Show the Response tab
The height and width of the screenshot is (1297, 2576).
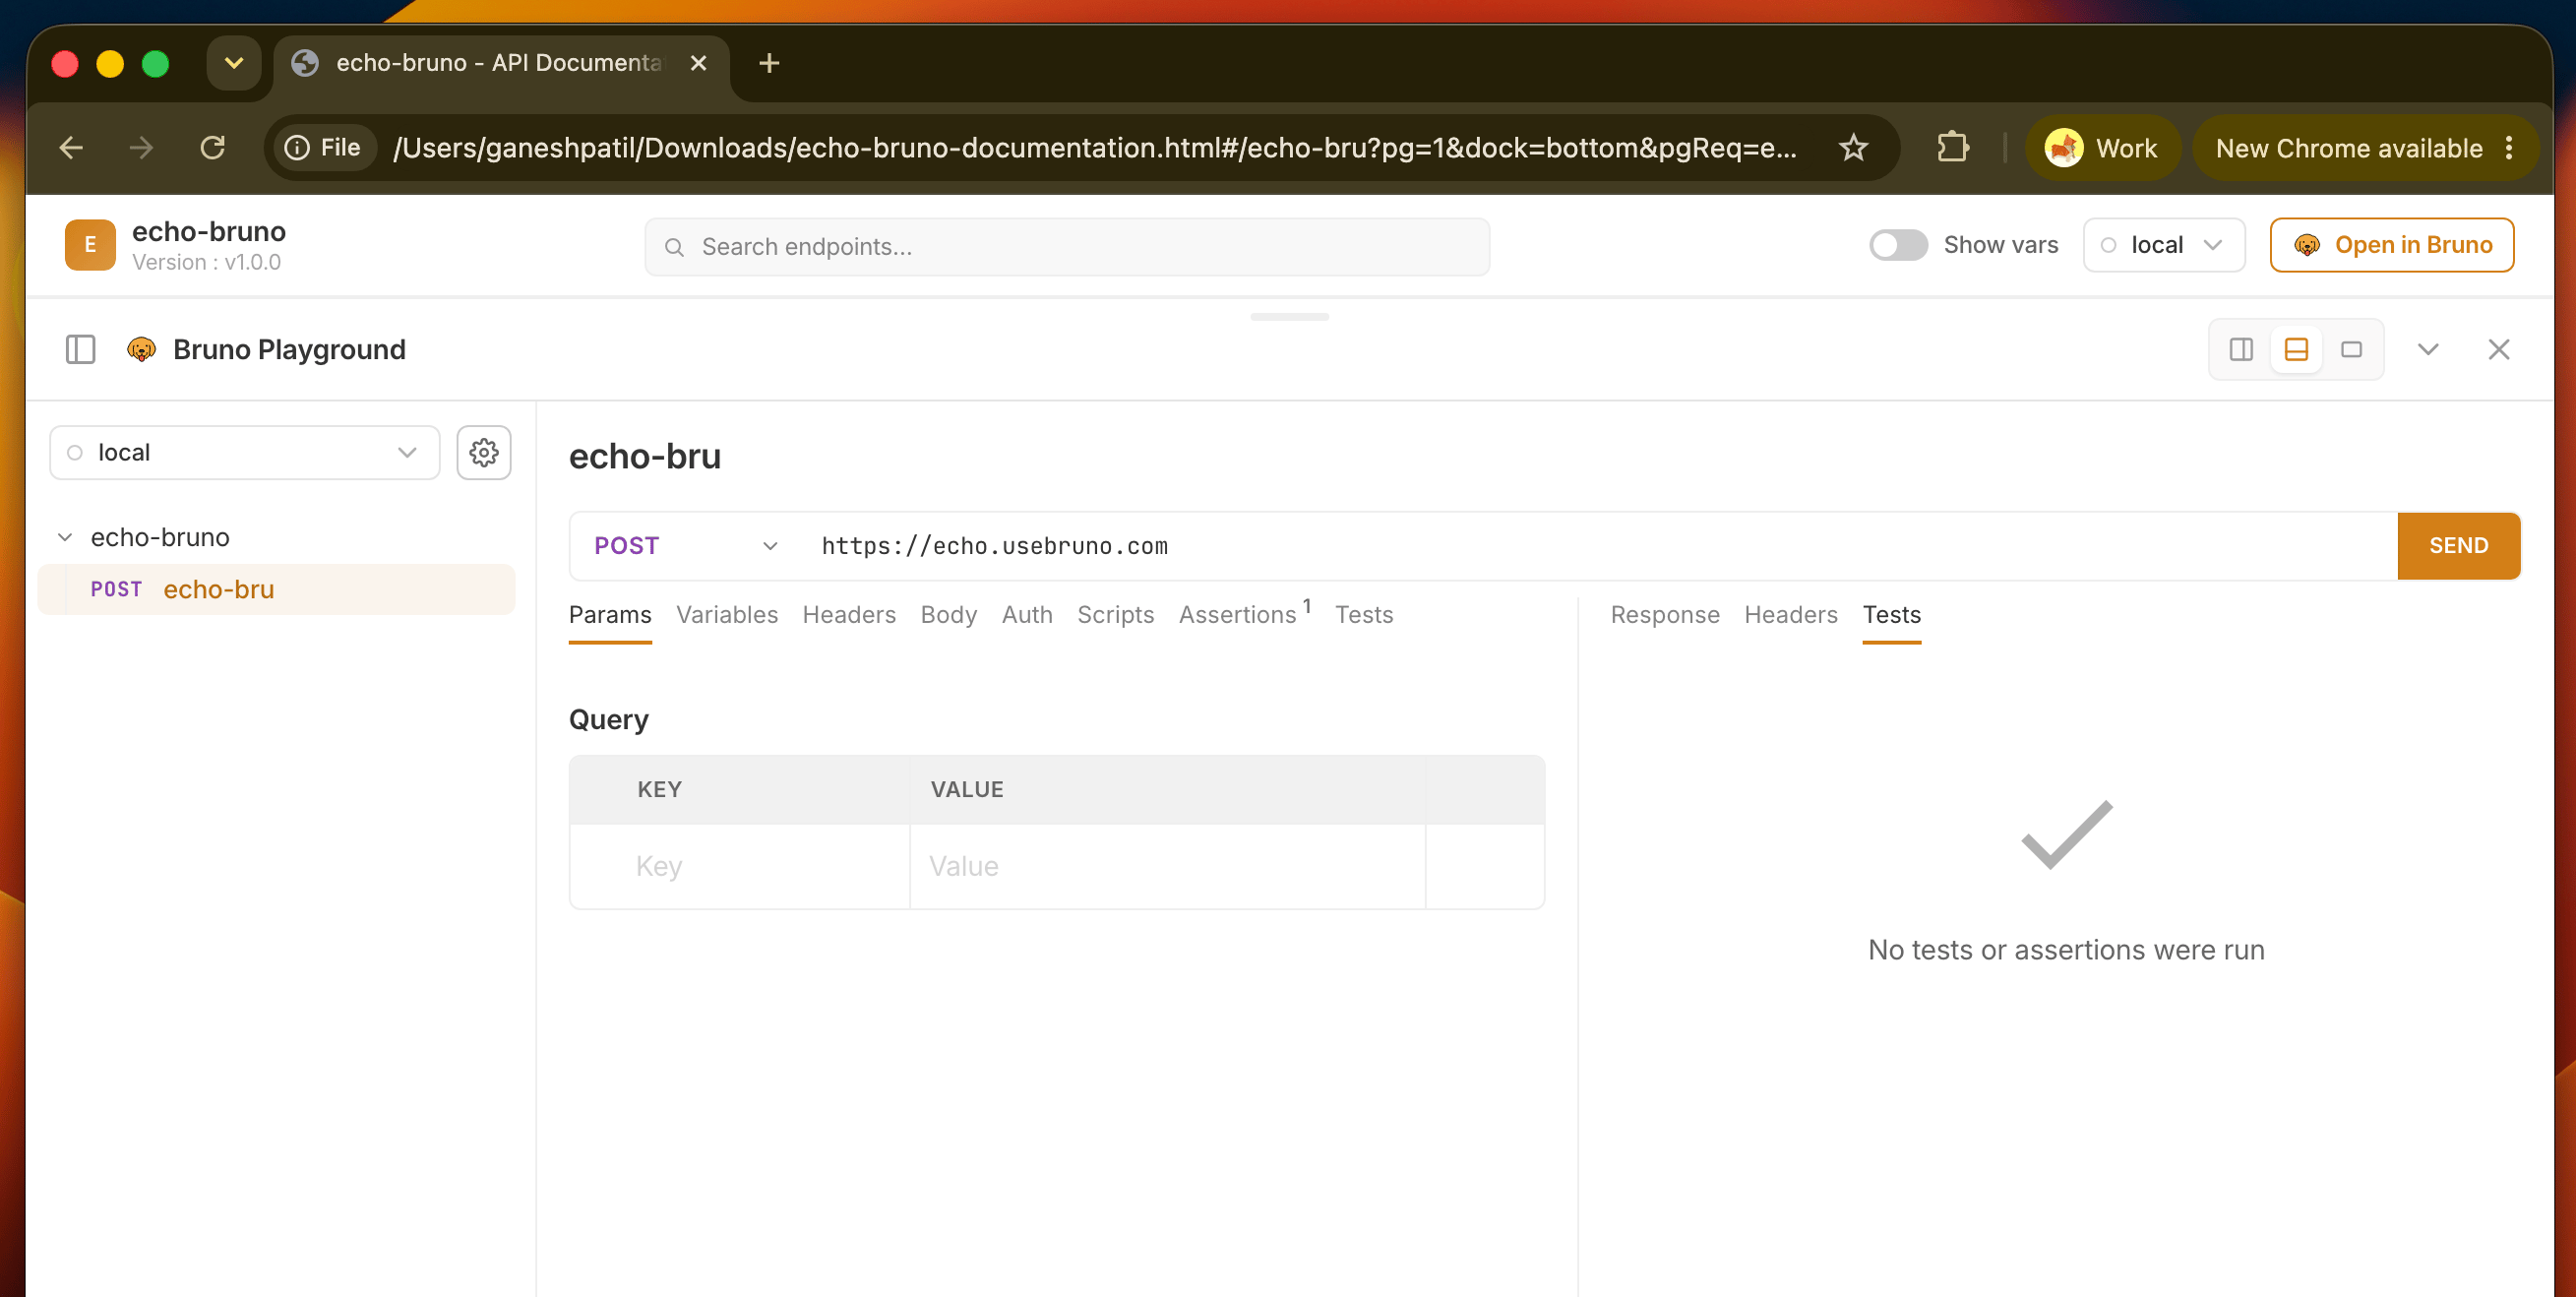1665,615
